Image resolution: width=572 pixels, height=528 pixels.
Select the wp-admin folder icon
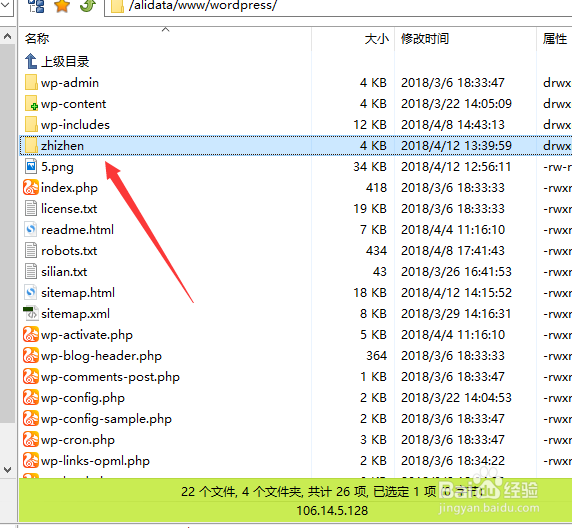click(31, 82)
